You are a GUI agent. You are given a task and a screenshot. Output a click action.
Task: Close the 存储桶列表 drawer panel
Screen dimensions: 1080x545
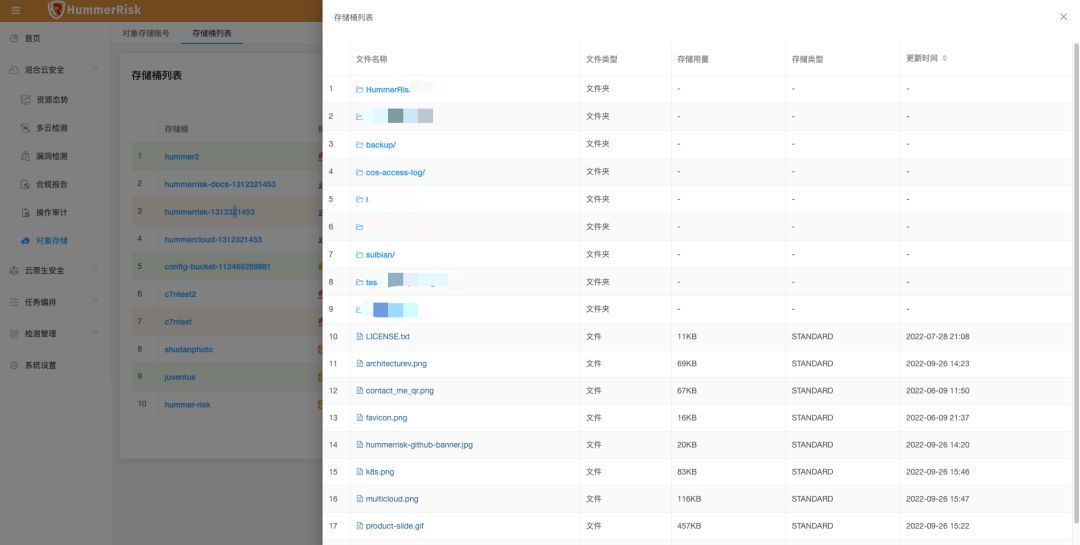pos(1063,17)
